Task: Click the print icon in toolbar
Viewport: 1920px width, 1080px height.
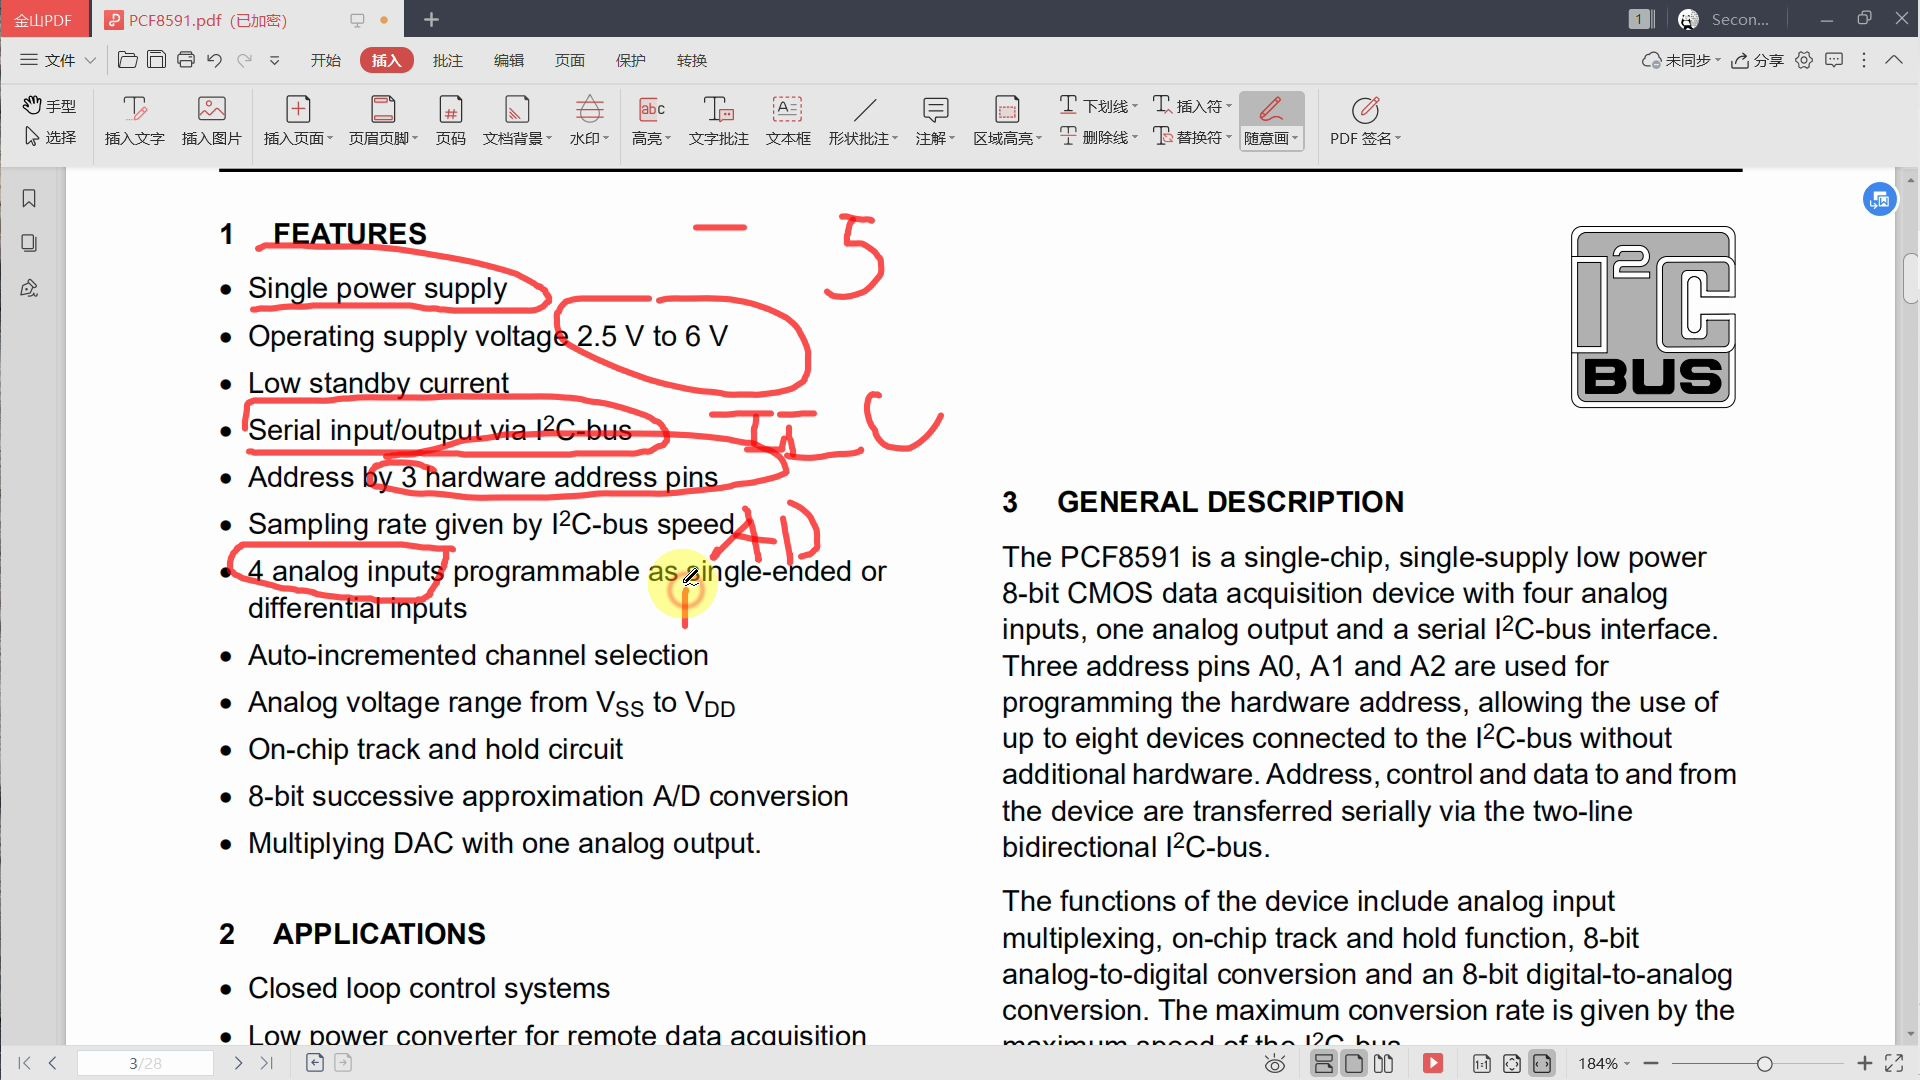Action: [x=185, y=60]
